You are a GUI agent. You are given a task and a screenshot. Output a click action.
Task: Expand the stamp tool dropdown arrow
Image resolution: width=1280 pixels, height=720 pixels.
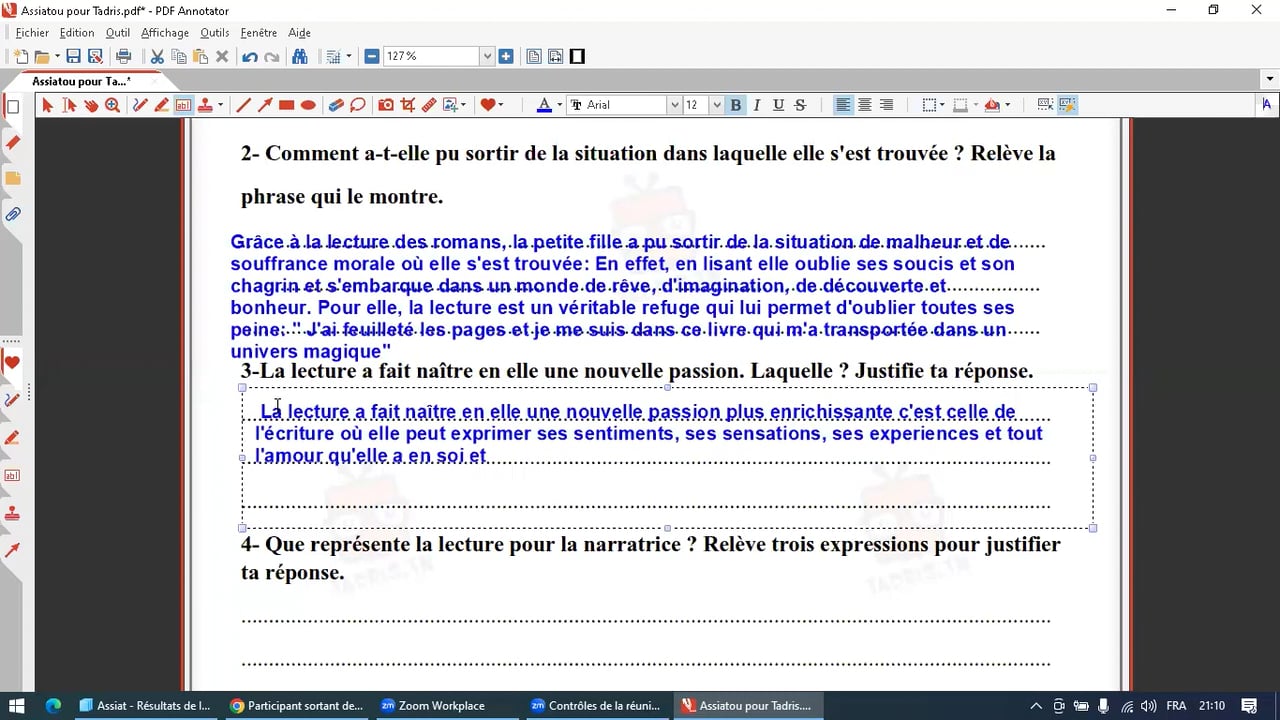(x=220, y=105)
